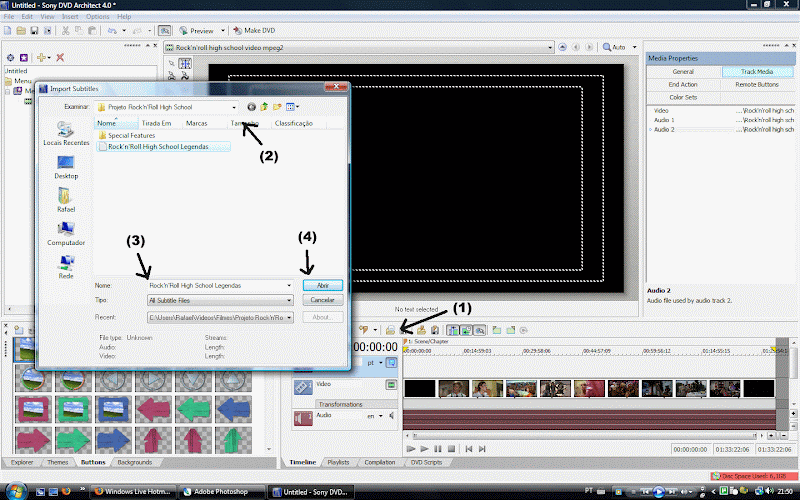Open the DVD Scripts tab
The image size is (800, 500).
[426, 462]
